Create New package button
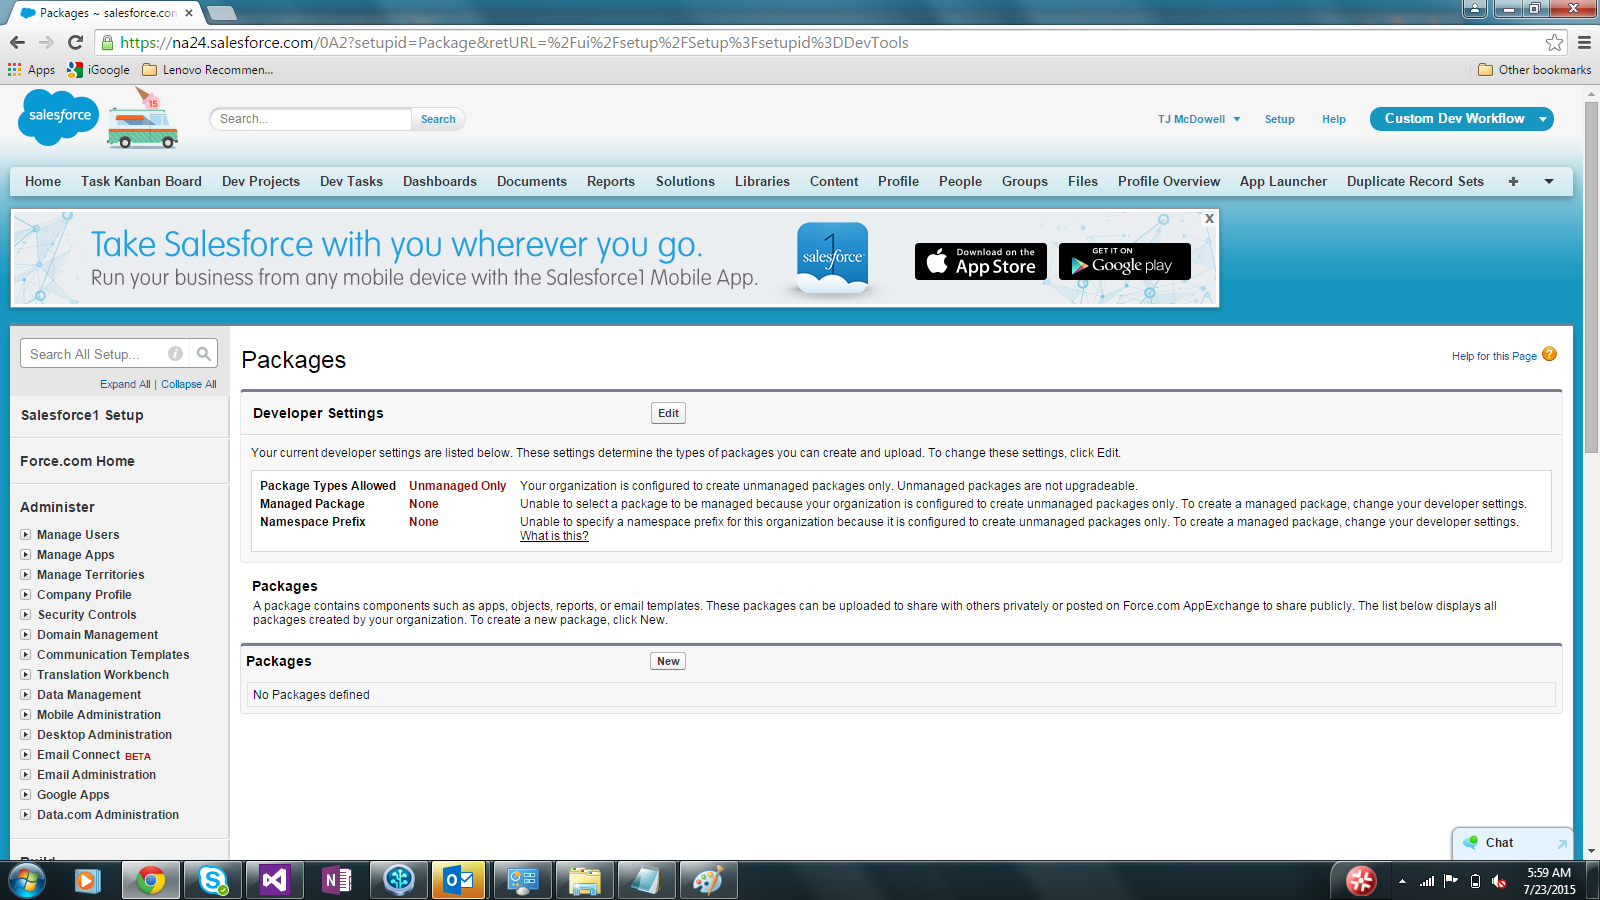 (x=668, y=661)
